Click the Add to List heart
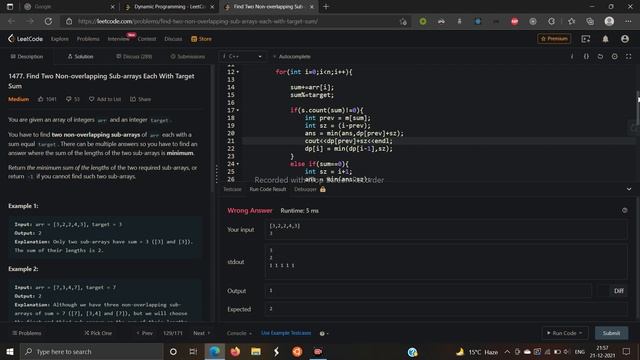This screenshot has height=360, width=640. point(91,99)
